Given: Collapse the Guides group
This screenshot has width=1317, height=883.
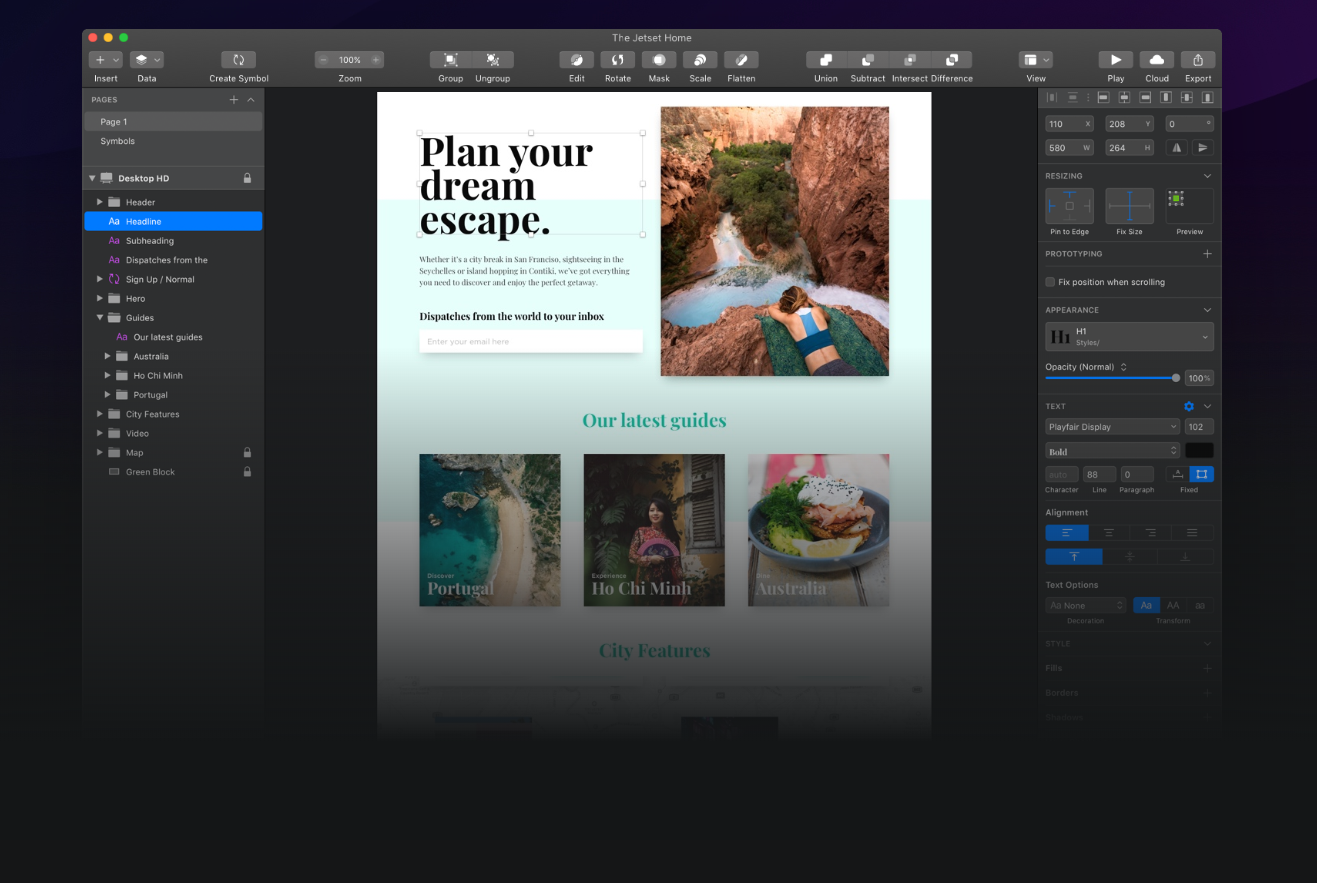Looking at the screenshot, I should pos(100,318).
